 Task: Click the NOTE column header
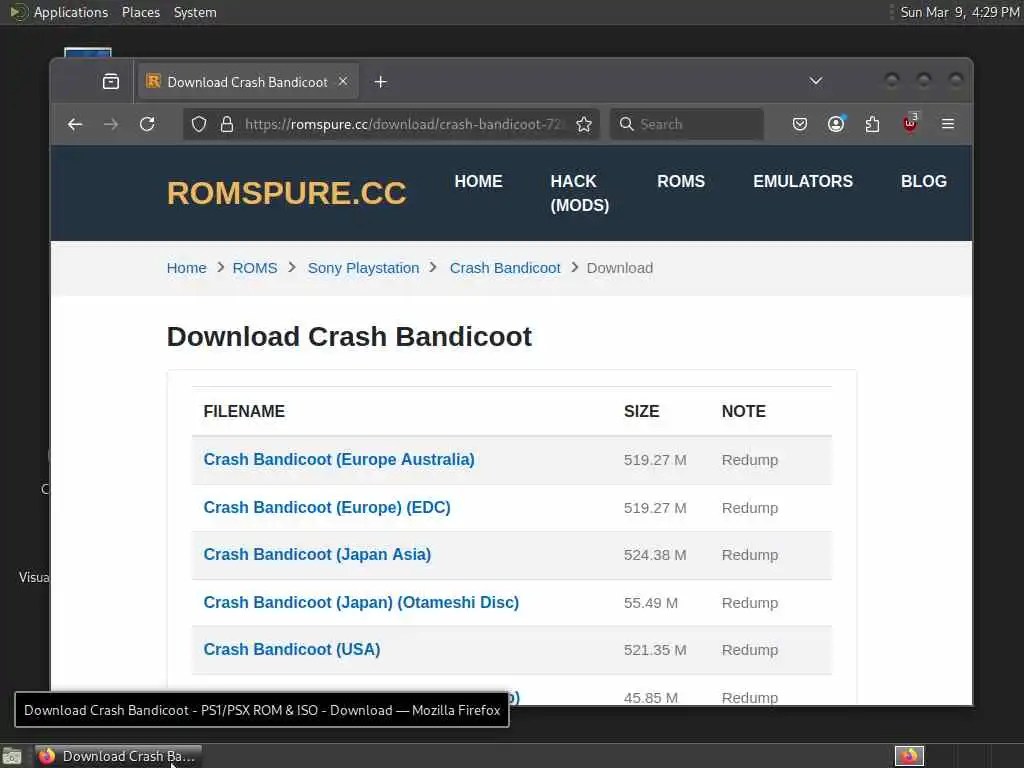744,411
